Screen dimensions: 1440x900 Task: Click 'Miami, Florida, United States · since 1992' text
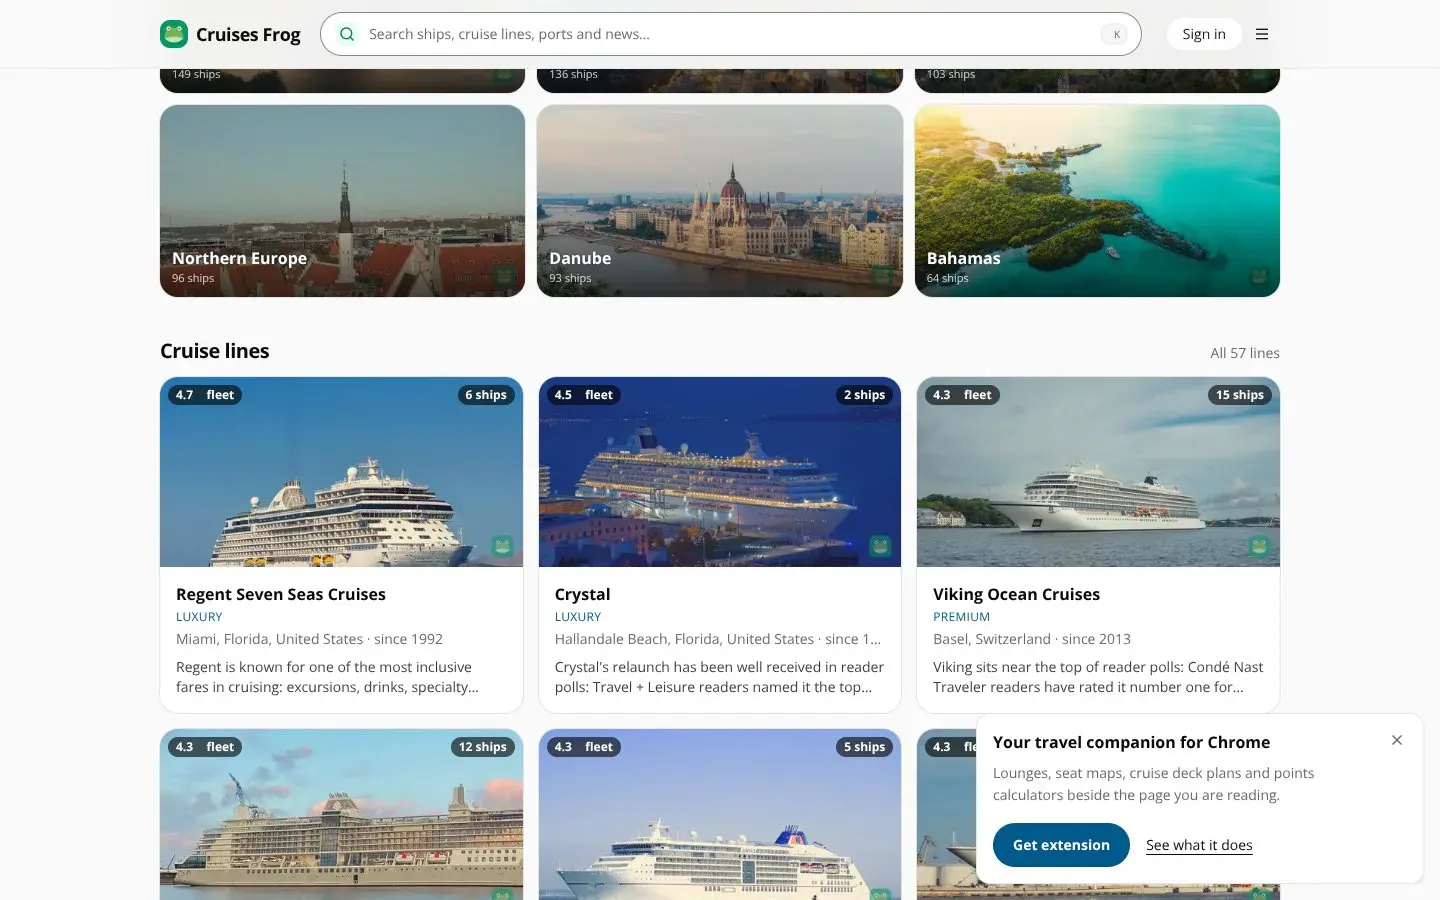309,639
